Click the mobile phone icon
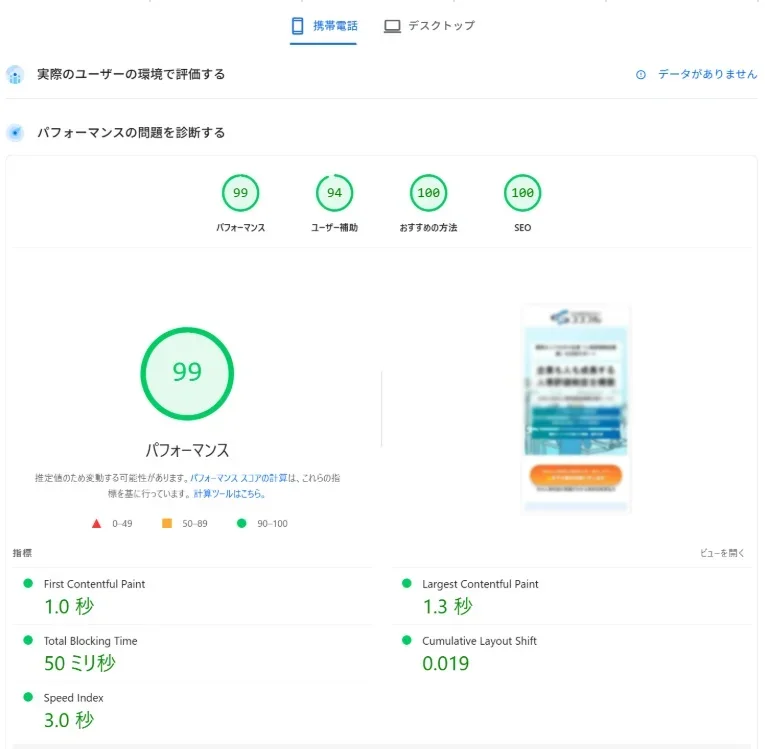The height and width of the screenshot is (749, 765). coord(297,26)
